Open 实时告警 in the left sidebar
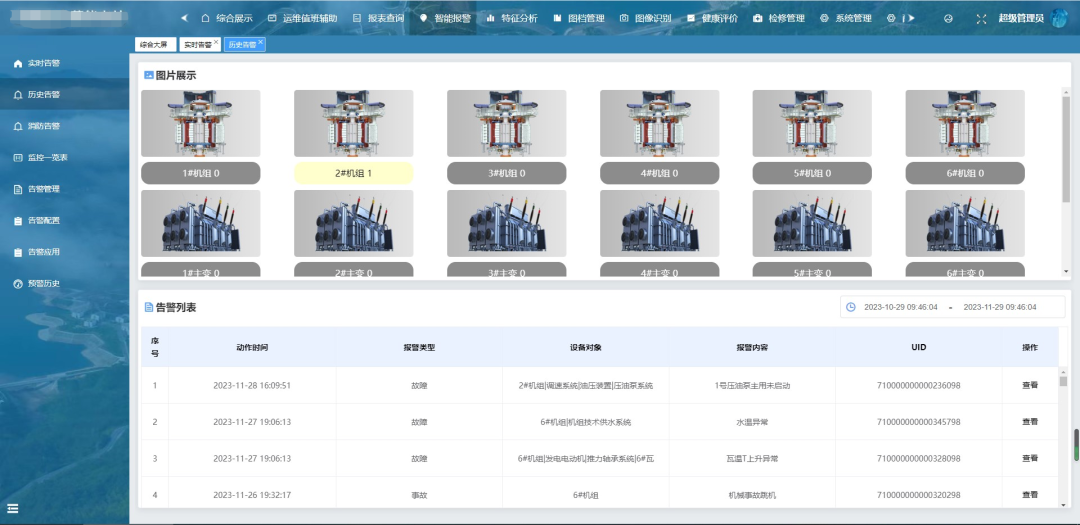Screen dimensions: 1080x525 (42, 64)
